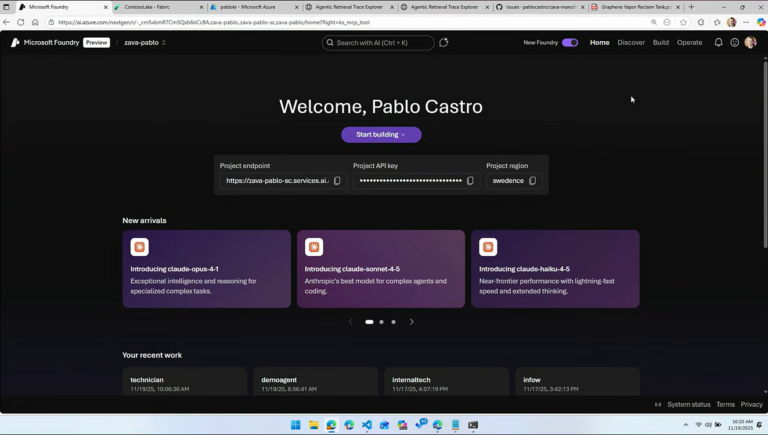The width and height of the screenshot is (768, 435).
Task: Copy the project API key
Action: coord(470,181)
